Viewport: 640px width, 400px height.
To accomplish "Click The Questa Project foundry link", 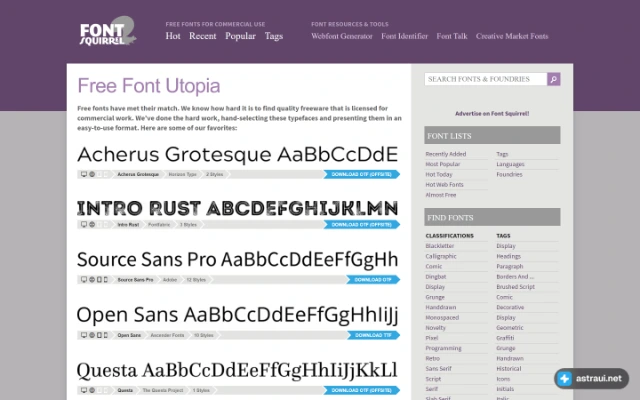I will [163, 390].
